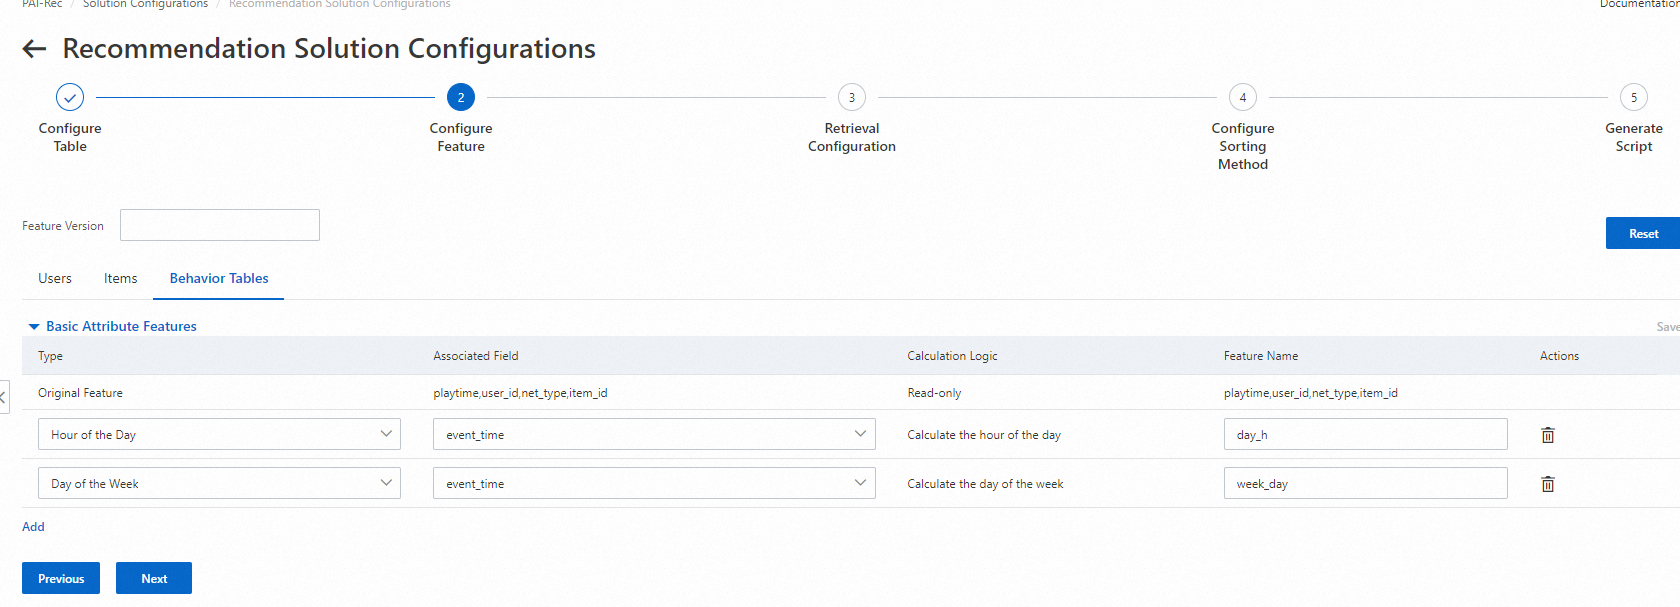1680x607 pixels.
Task: Open step 5 Generate Script circle
Action: [1633, 97]
